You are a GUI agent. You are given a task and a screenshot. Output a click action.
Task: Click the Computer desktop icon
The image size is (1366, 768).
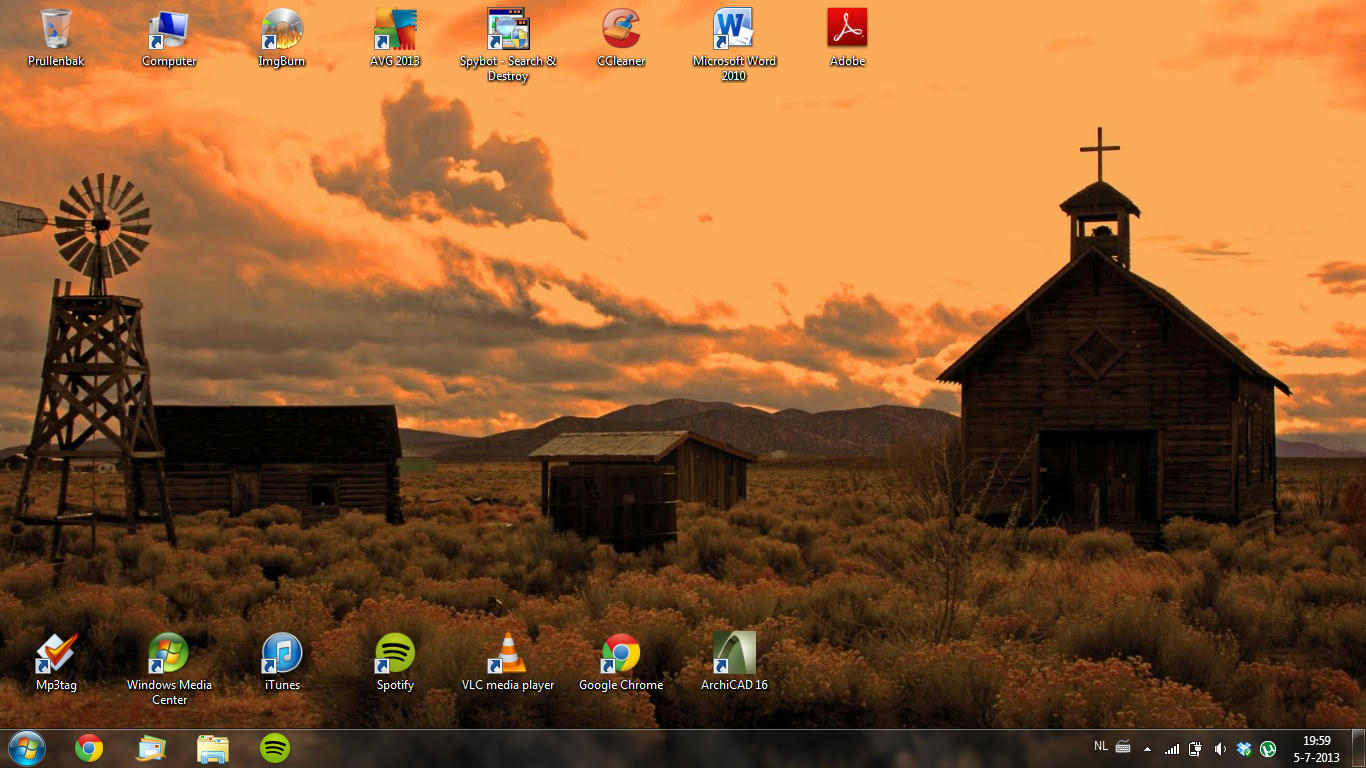(x=169, y=30)
